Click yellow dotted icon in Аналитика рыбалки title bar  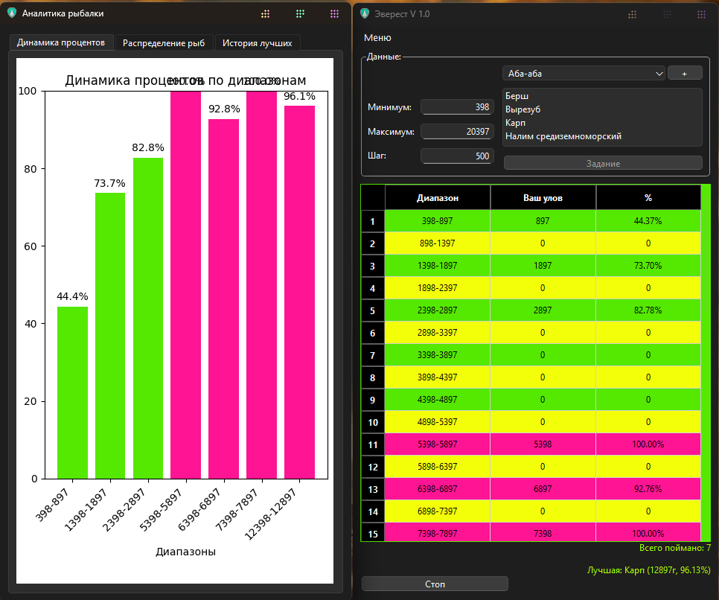(x=265, y=14)
